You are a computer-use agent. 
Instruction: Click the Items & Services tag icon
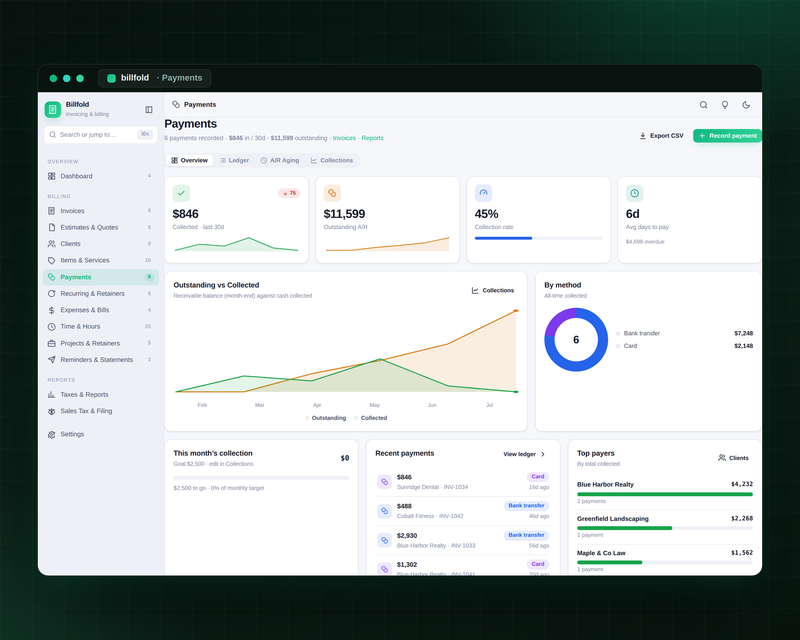[x=52, y=260]
